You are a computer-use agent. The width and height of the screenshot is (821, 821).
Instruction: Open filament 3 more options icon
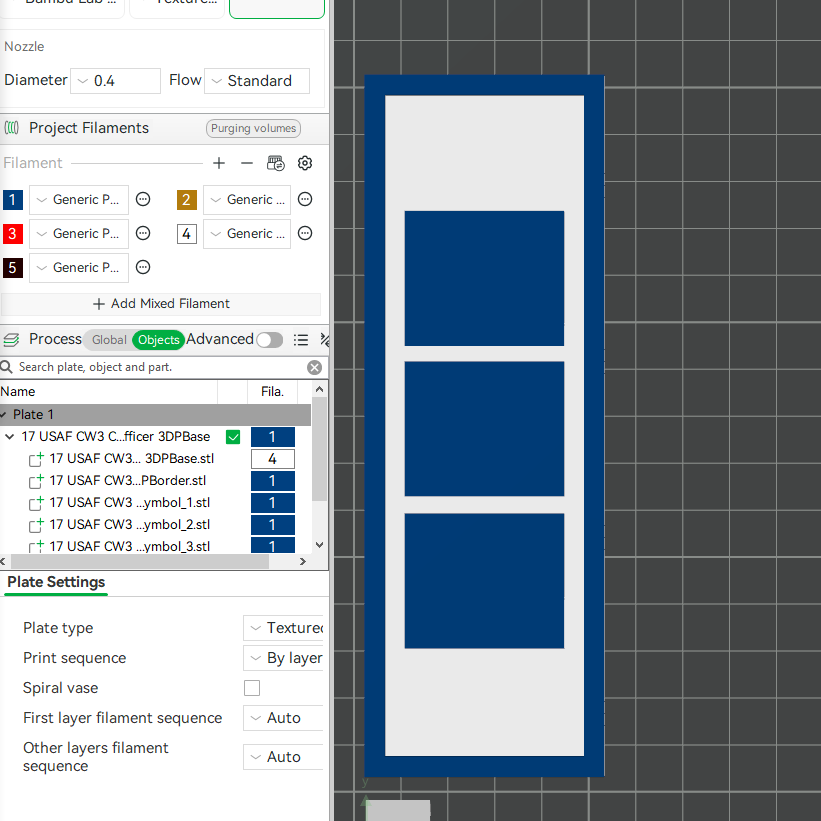(x=143, y=233)
